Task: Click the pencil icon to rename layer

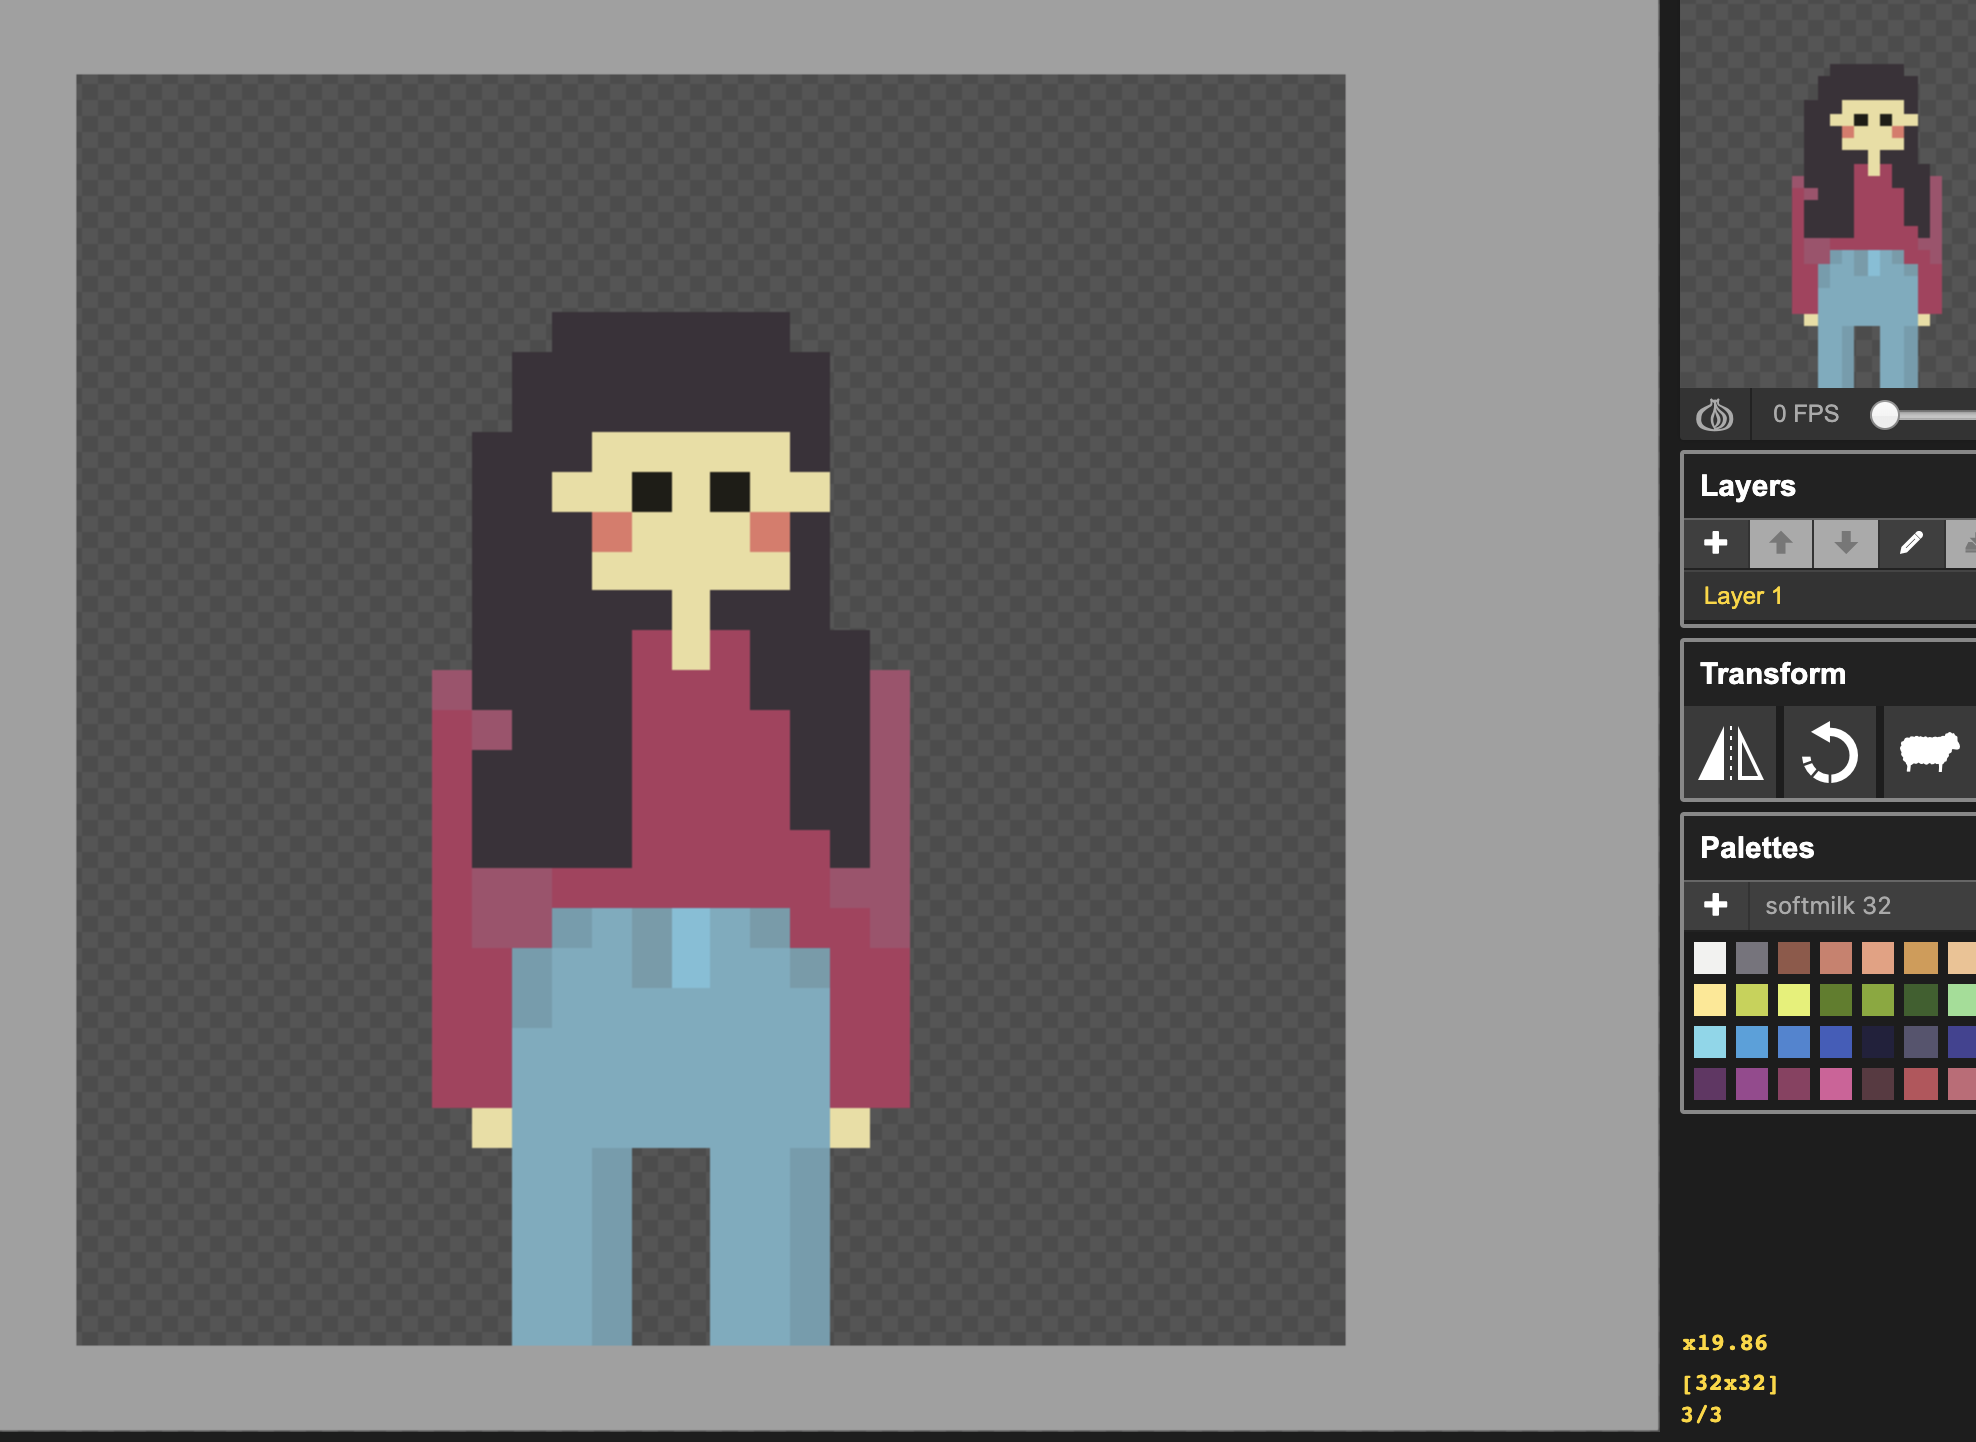Action: [x=1911, y=543]
